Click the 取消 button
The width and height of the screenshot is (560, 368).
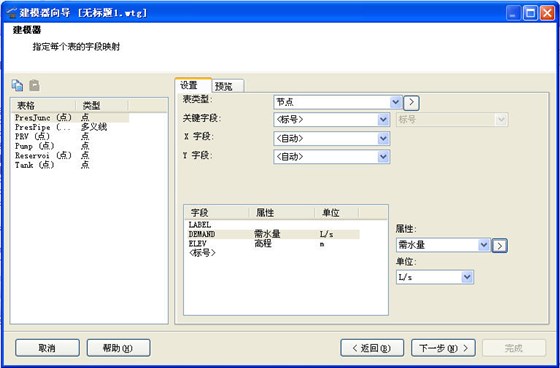coord(47,348)
